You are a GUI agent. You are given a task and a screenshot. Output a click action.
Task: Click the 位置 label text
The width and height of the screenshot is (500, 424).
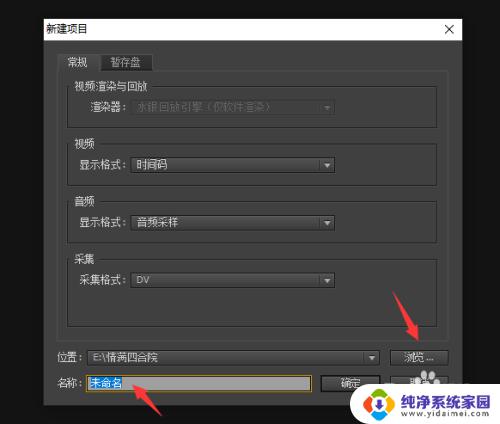click(x=69, y=357)
